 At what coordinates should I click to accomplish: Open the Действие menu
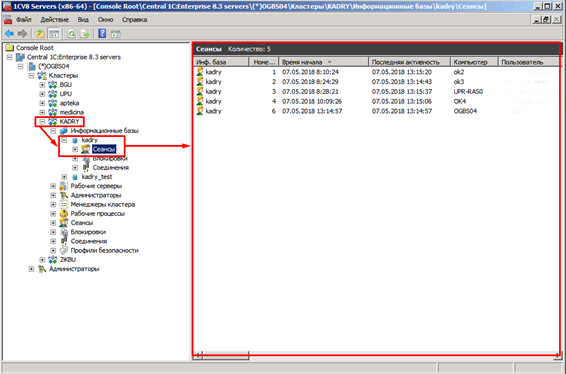(54, 20)
